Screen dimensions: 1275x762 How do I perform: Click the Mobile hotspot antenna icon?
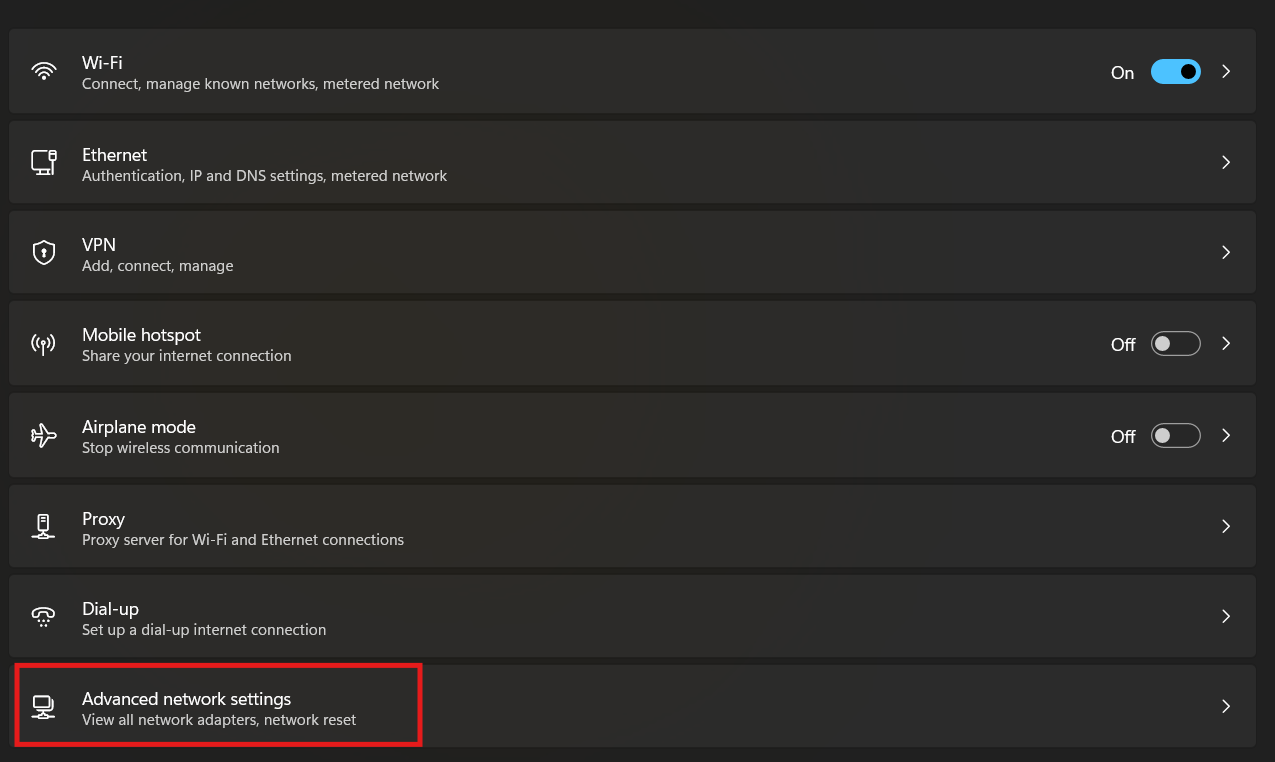(44, 344)
